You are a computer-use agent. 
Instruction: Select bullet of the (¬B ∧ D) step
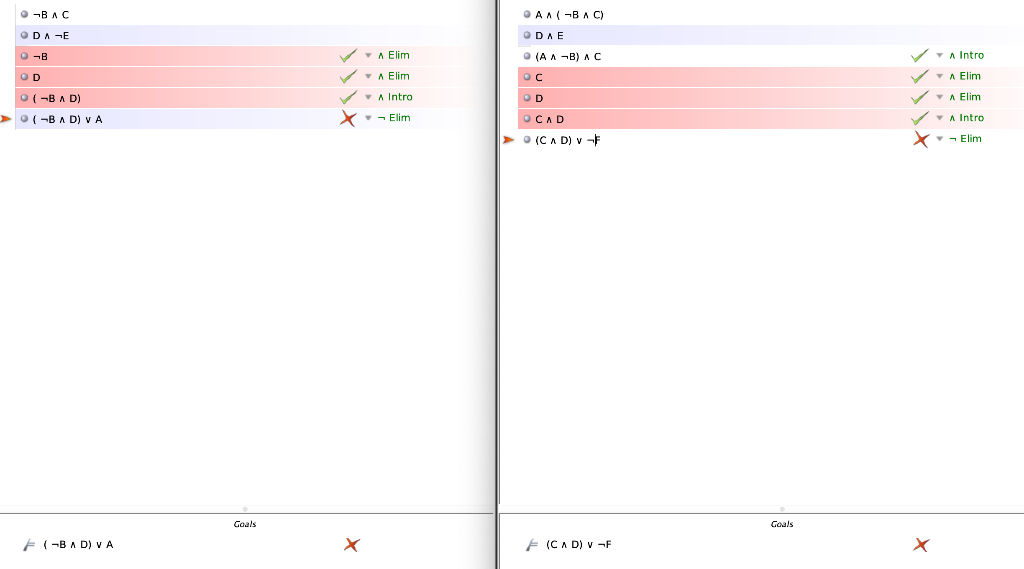point(24,98)
